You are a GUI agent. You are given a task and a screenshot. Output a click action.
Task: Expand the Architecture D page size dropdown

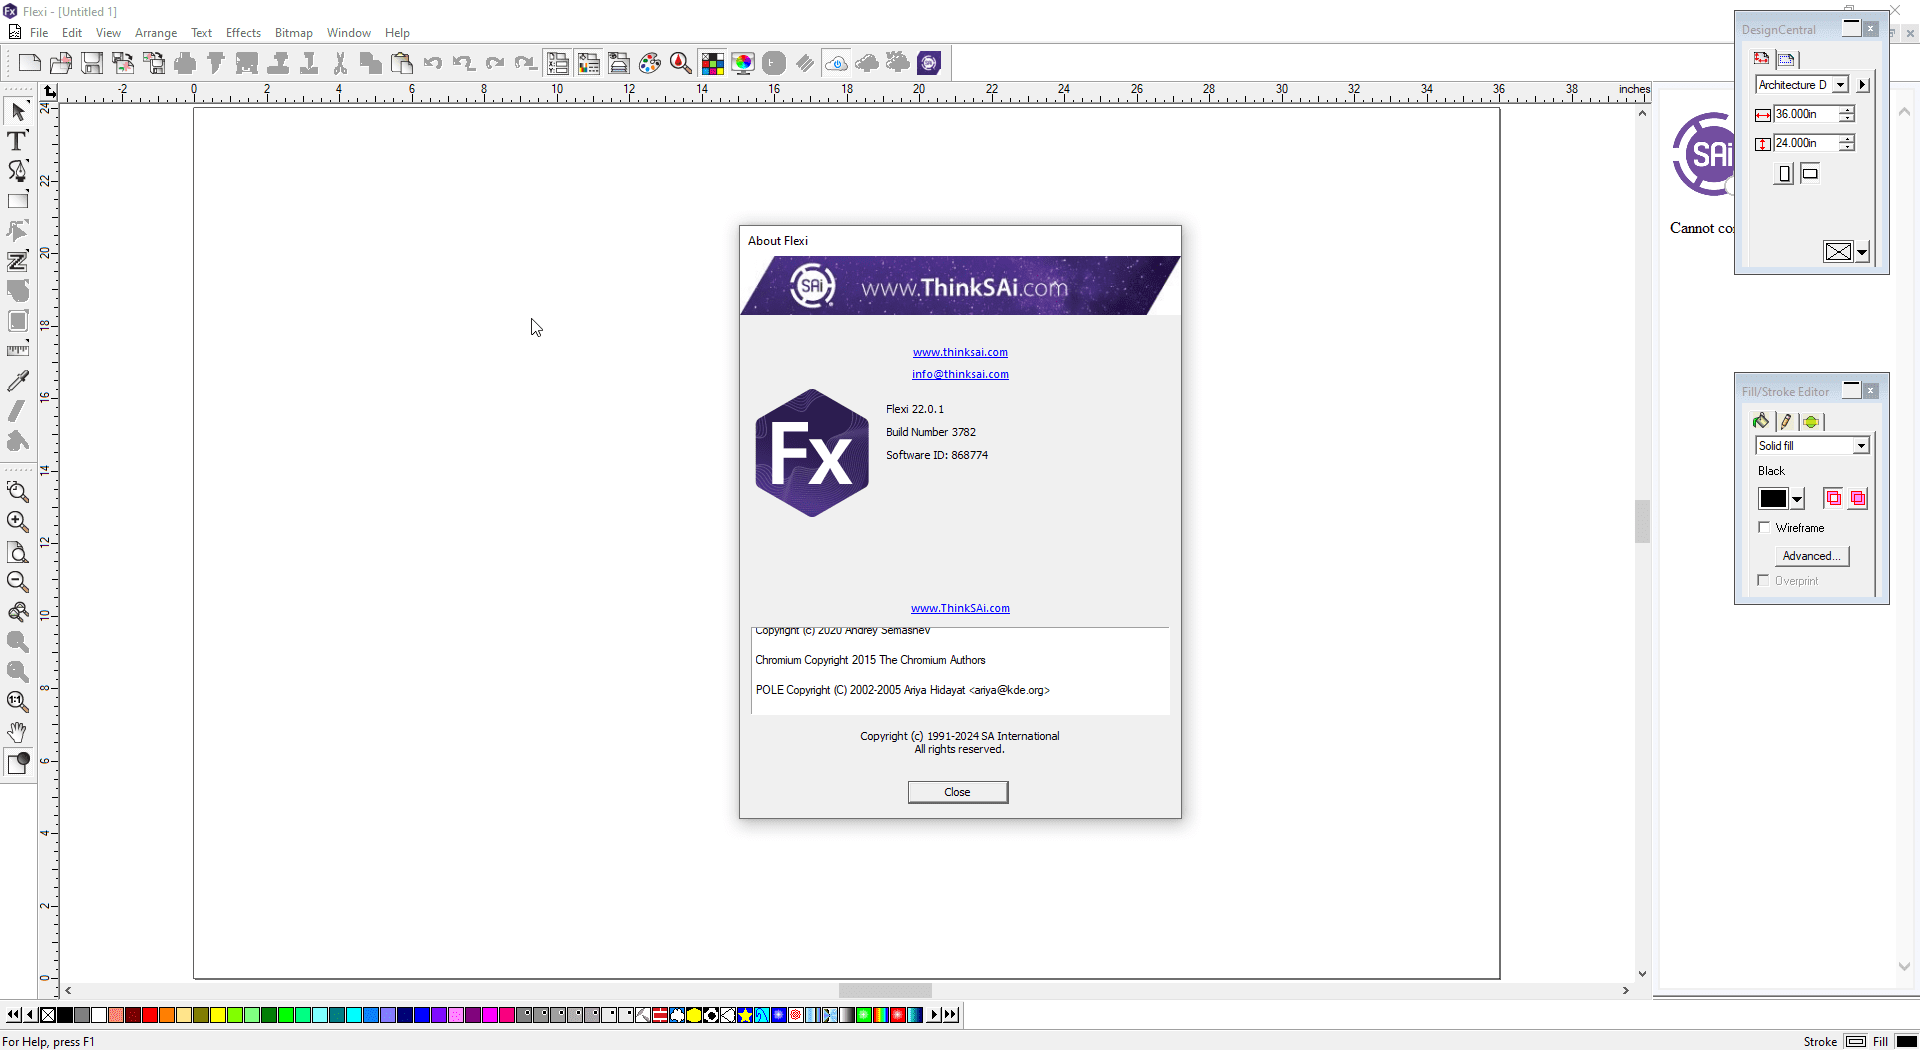(1840, 85)
